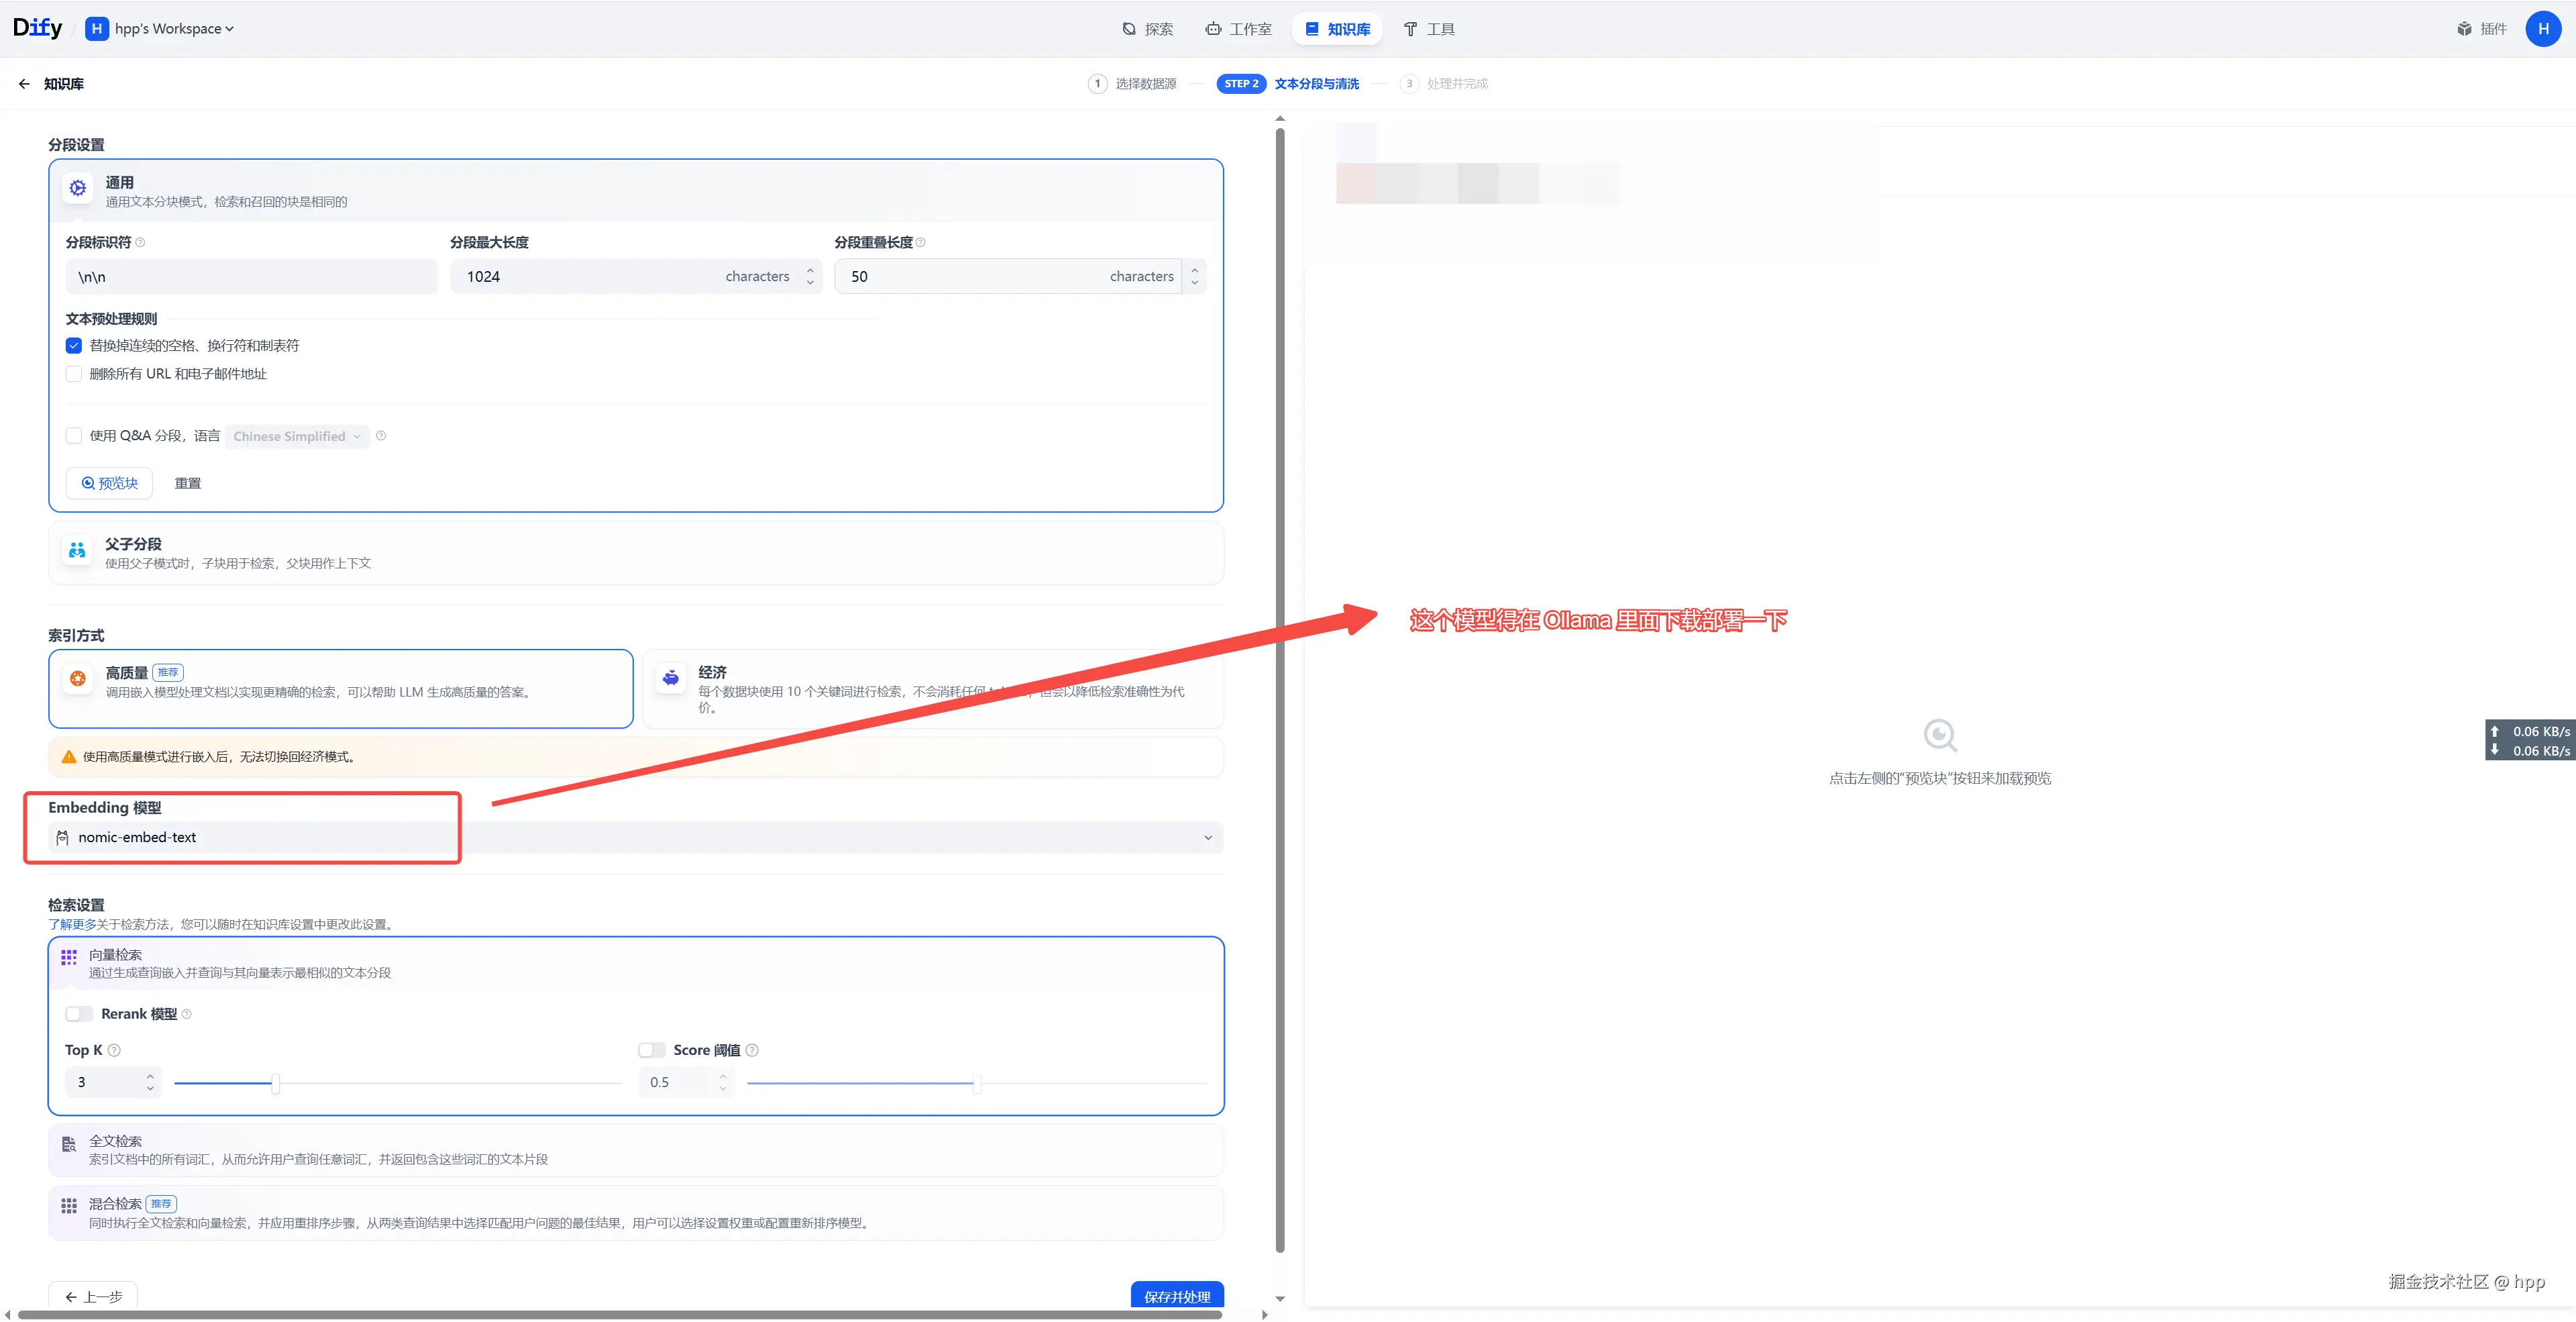Image resolution: width=2576 pixels, height=1322 pixels.
Task: Enable 删除所有 URL 和电子邮件地址 checkbox
Action: (x=74, y=374)
